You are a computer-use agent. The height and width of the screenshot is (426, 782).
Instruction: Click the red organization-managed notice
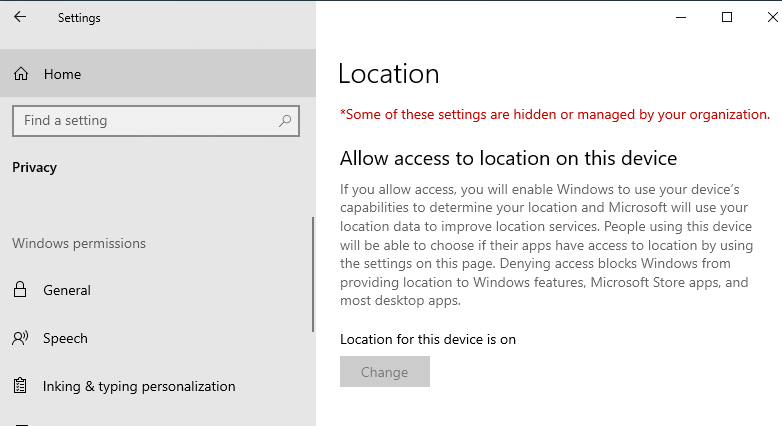(555, 115)
